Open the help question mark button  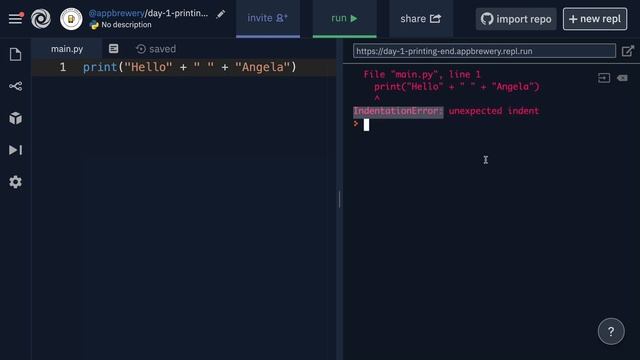611,331
